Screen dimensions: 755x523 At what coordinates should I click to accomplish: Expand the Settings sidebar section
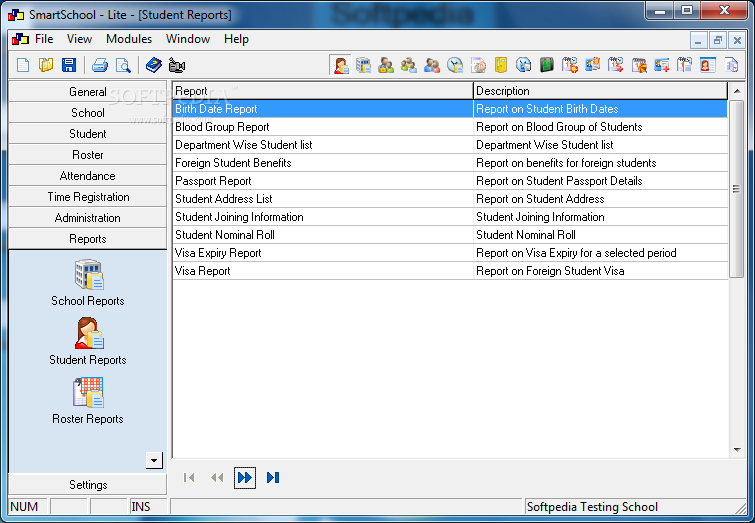coord(88,484)
